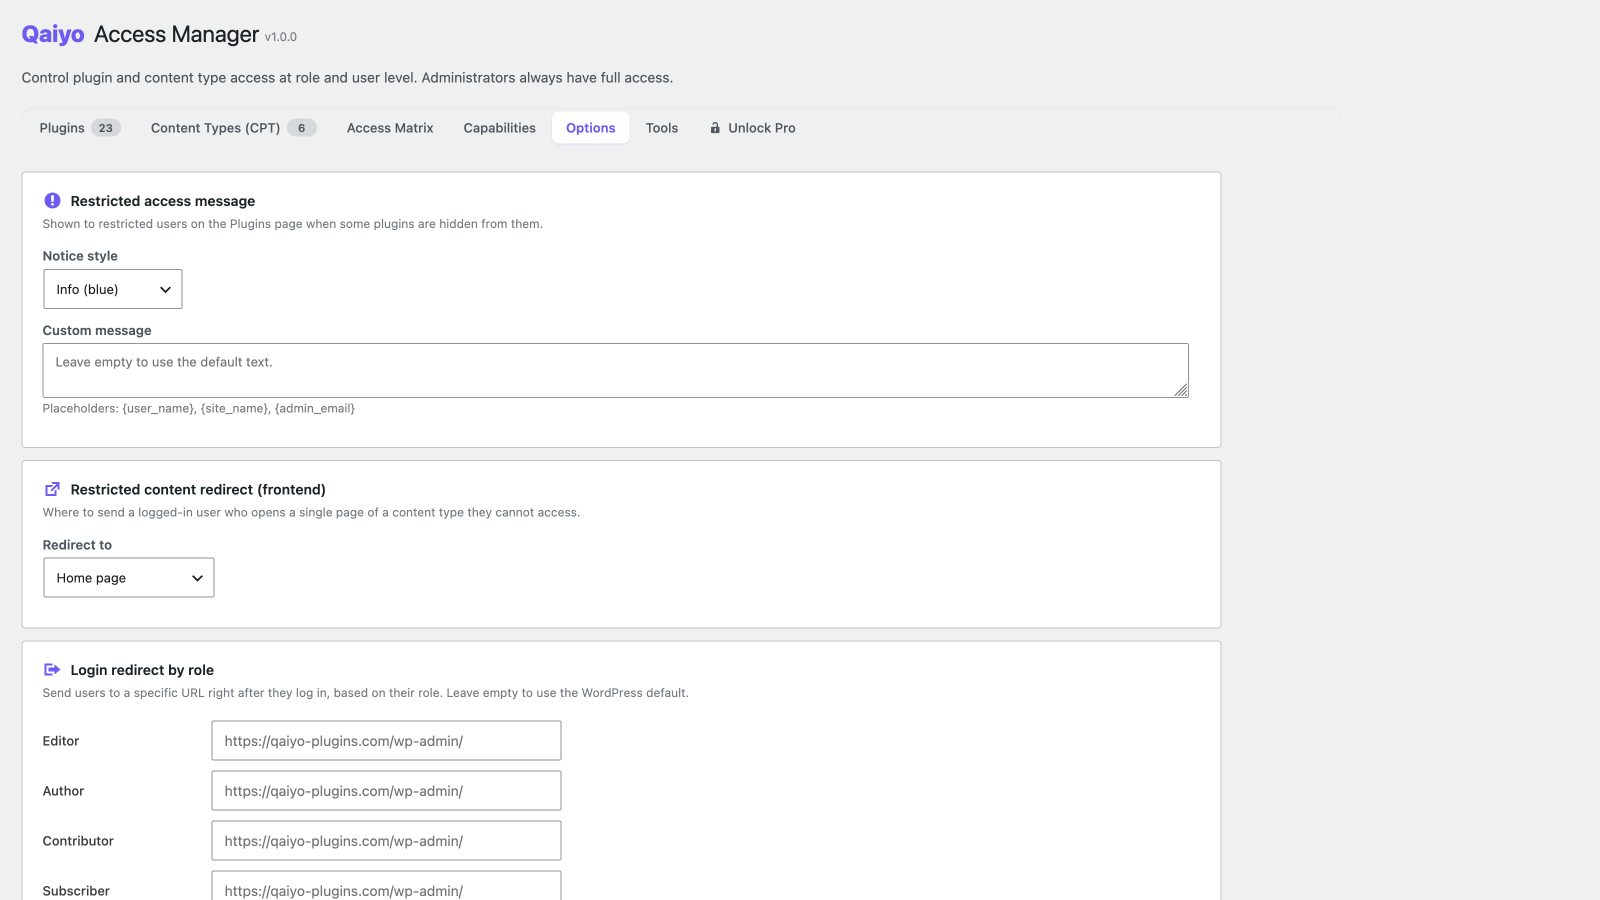This screenshot has width=1600, height=900.
Task: Click the 'Custom message' label
Action: 97,330
